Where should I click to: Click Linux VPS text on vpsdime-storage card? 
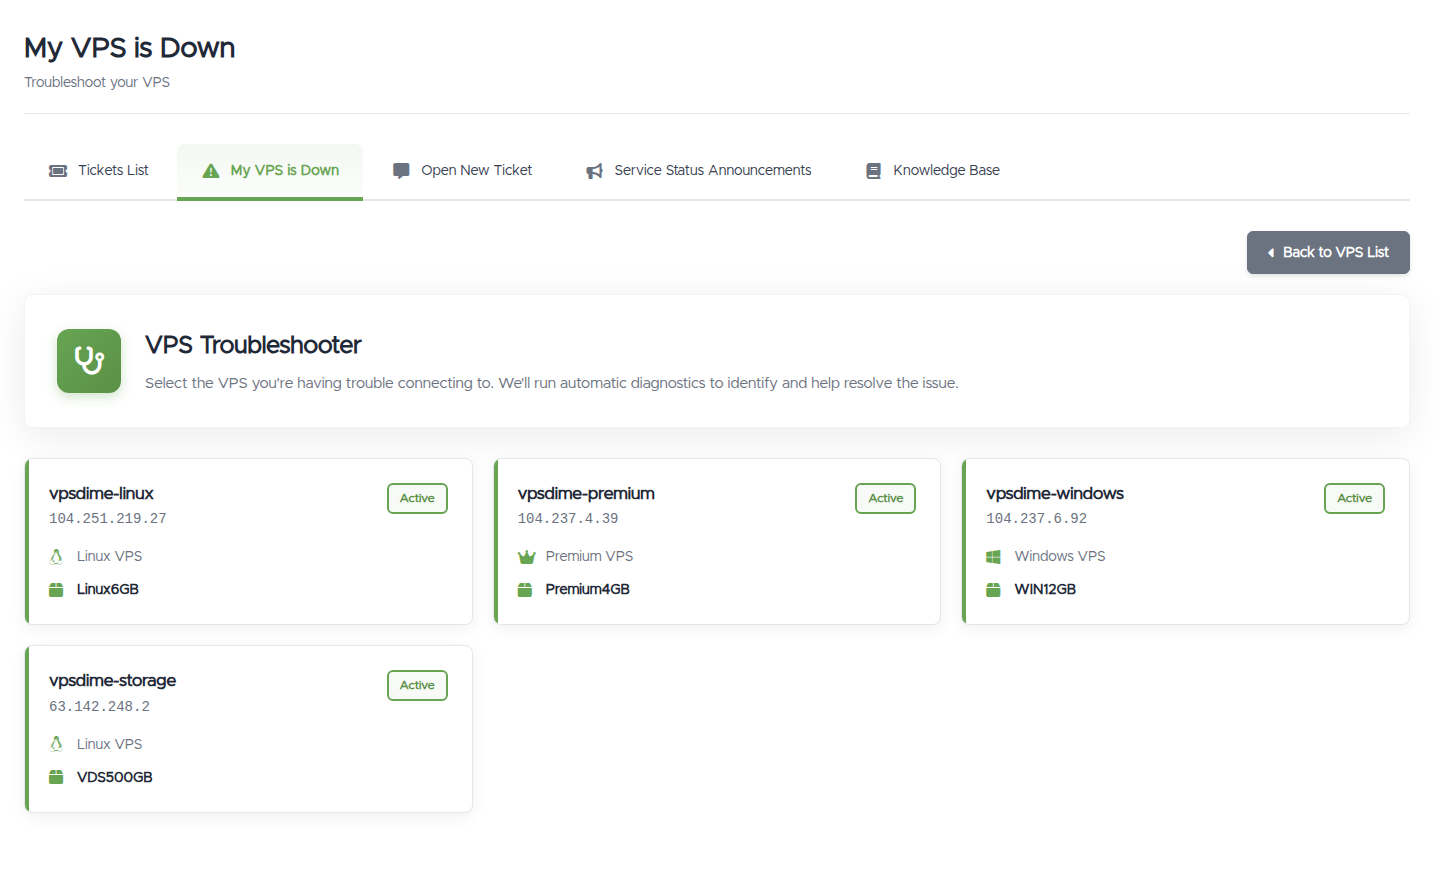(110, 744)
